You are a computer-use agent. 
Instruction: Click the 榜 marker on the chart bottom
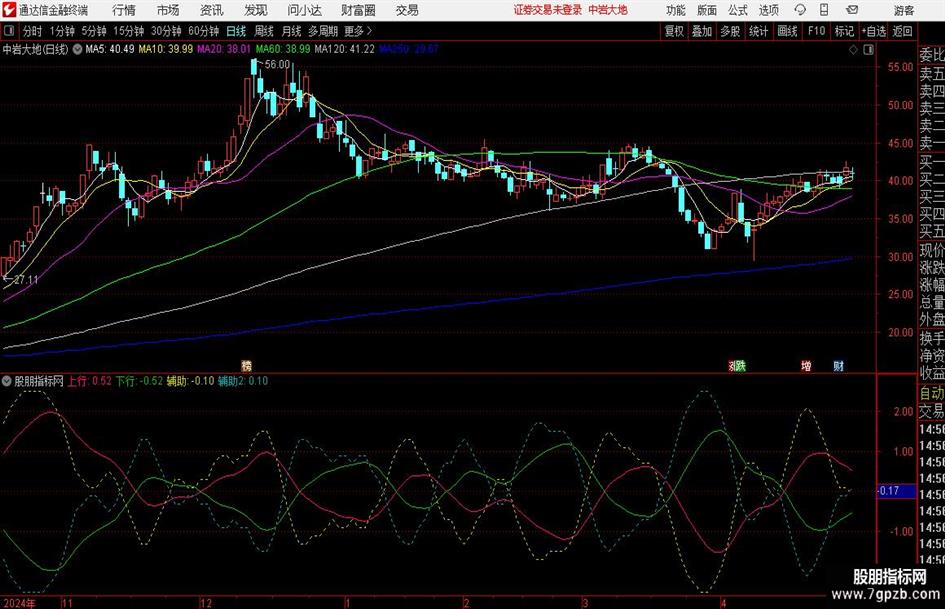[246, 365]
